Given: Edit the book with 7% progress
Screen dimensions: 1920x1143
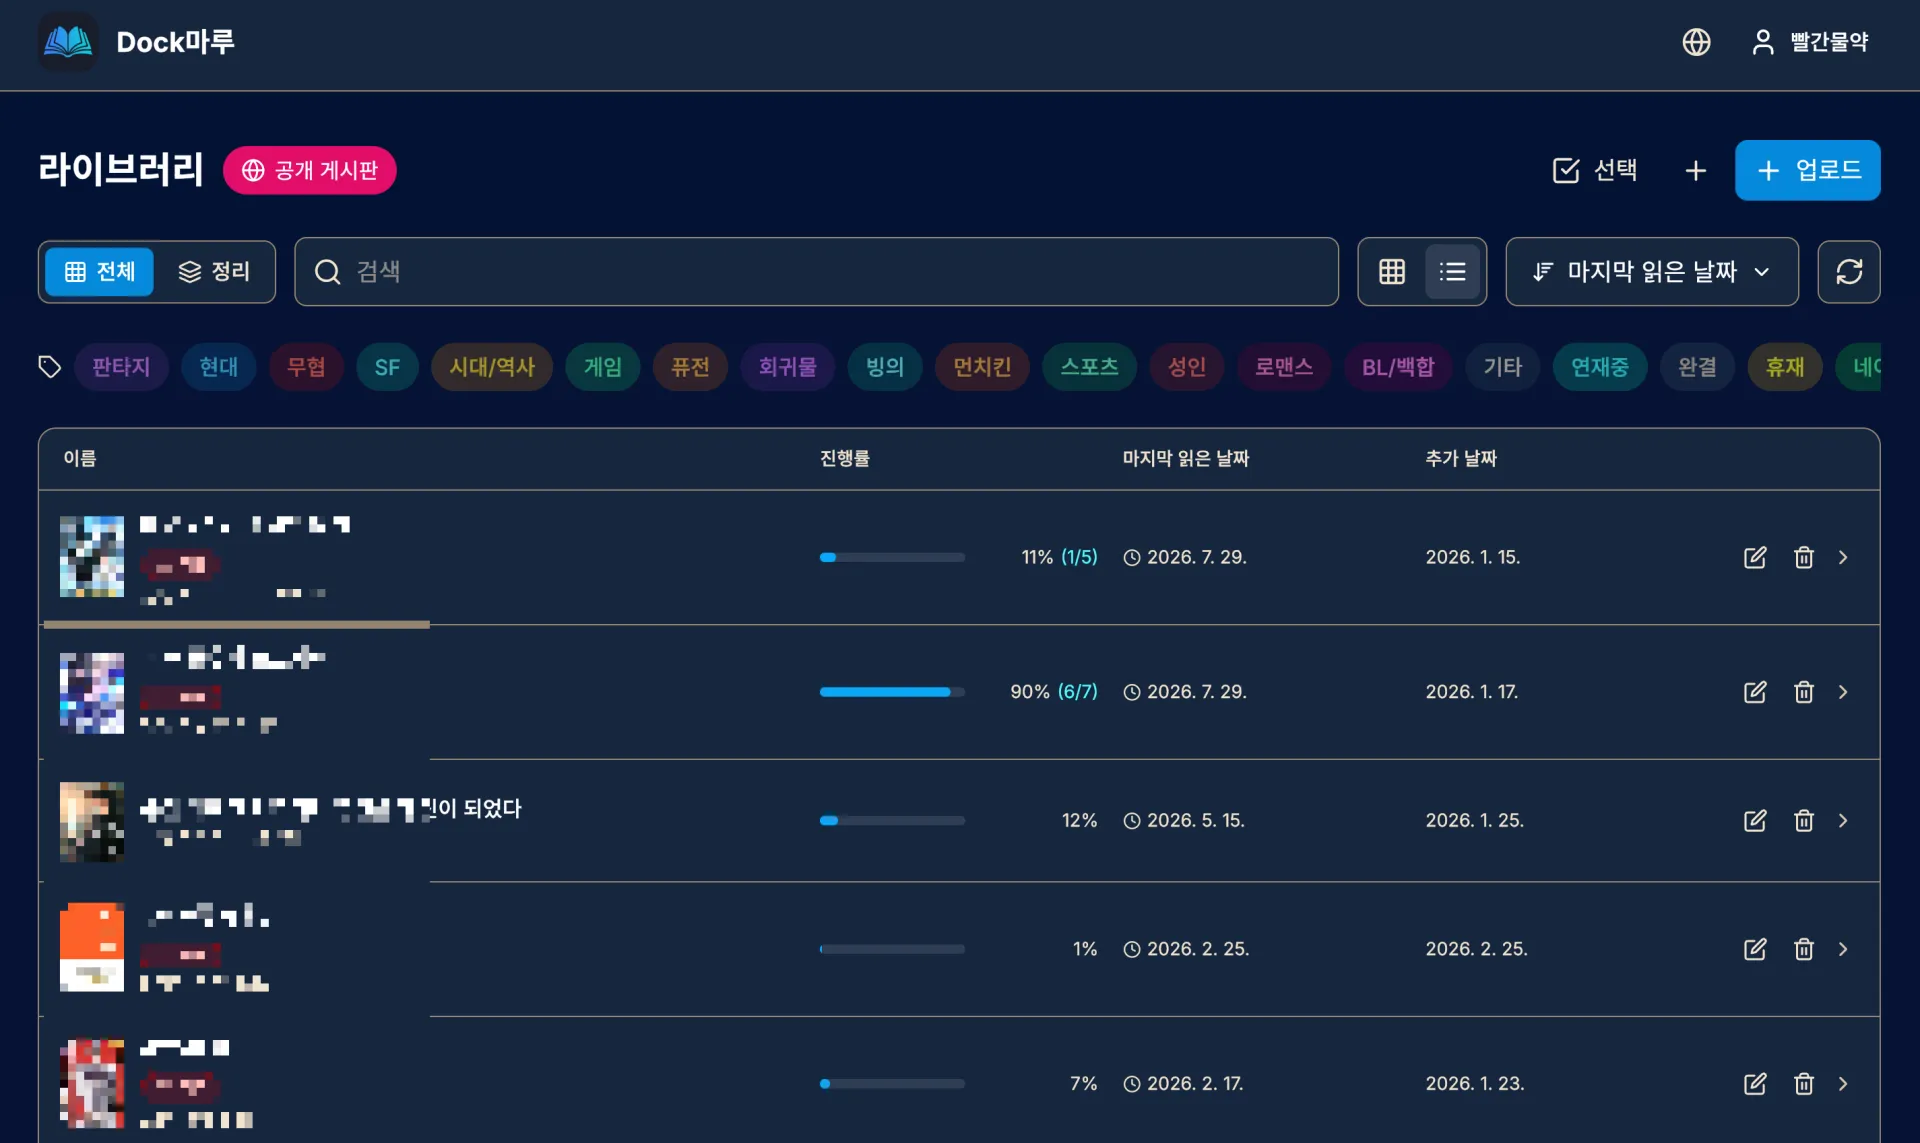Looking at the screenshot, I should [x=1755, y=1084].
